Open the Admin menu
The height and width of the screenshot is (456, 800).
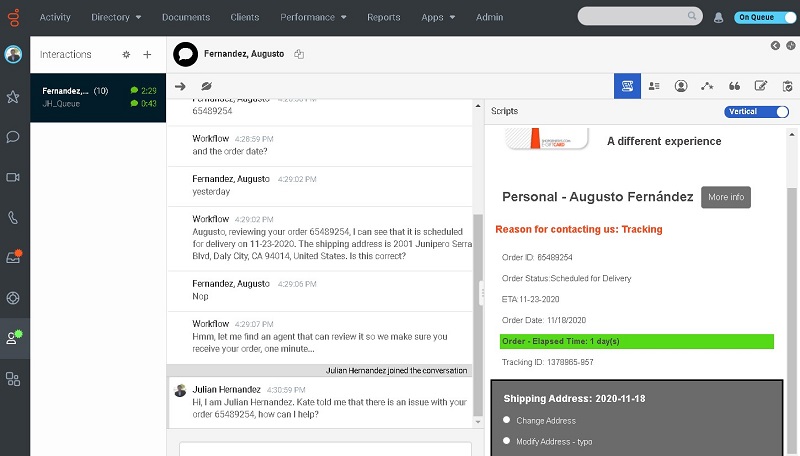[489, 17]
